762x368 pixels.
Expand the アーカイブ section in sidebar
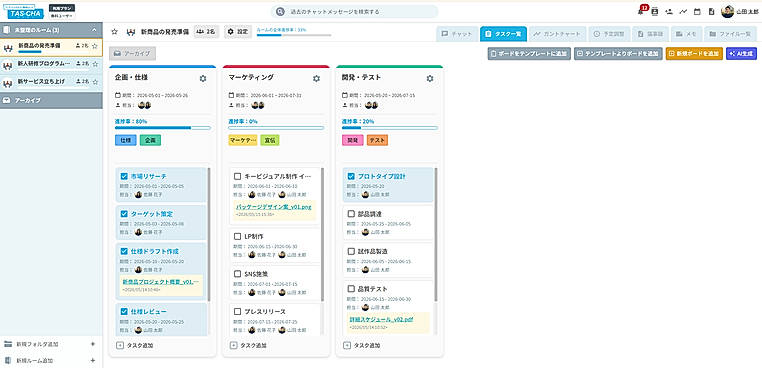click(x=51, y=101)
